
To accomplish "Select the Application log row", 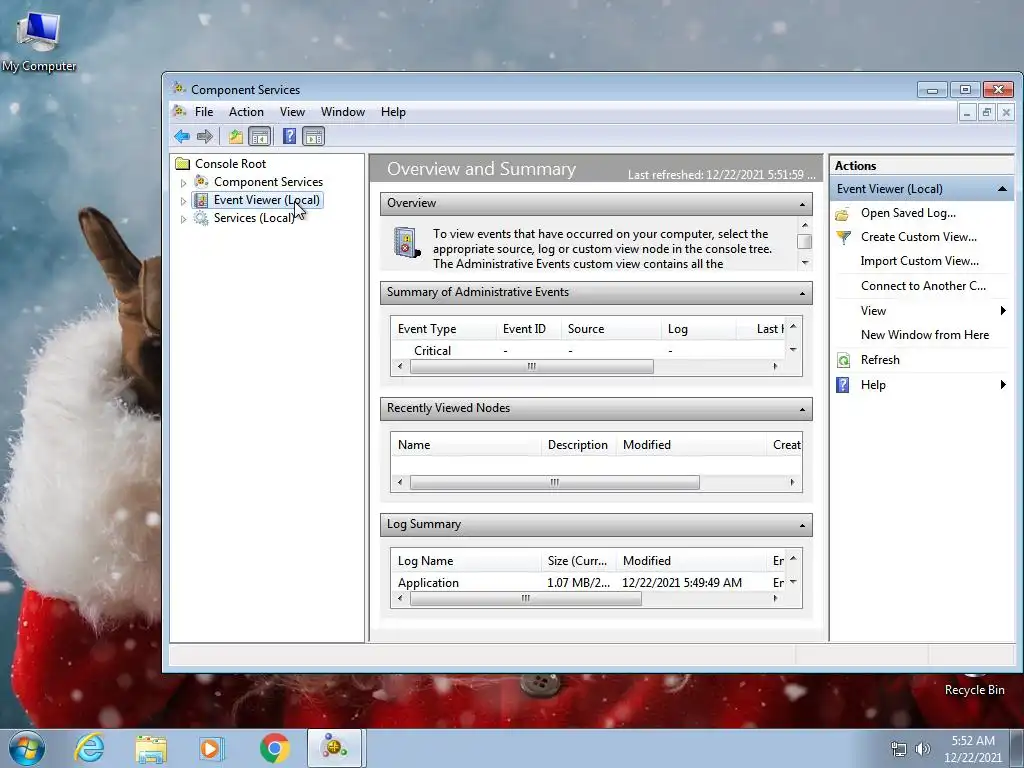I will (588, 583).
